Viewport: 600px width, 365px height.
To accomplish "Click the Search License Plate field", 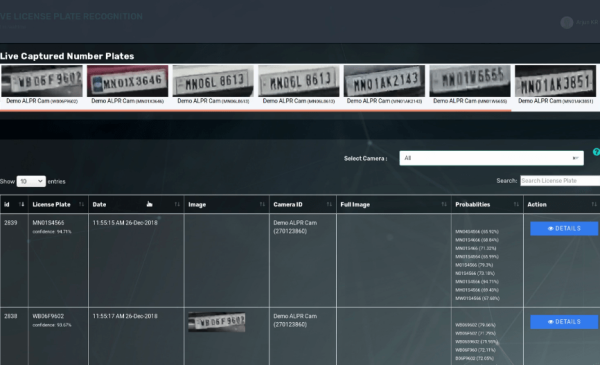I will click(x=560, y=181).
